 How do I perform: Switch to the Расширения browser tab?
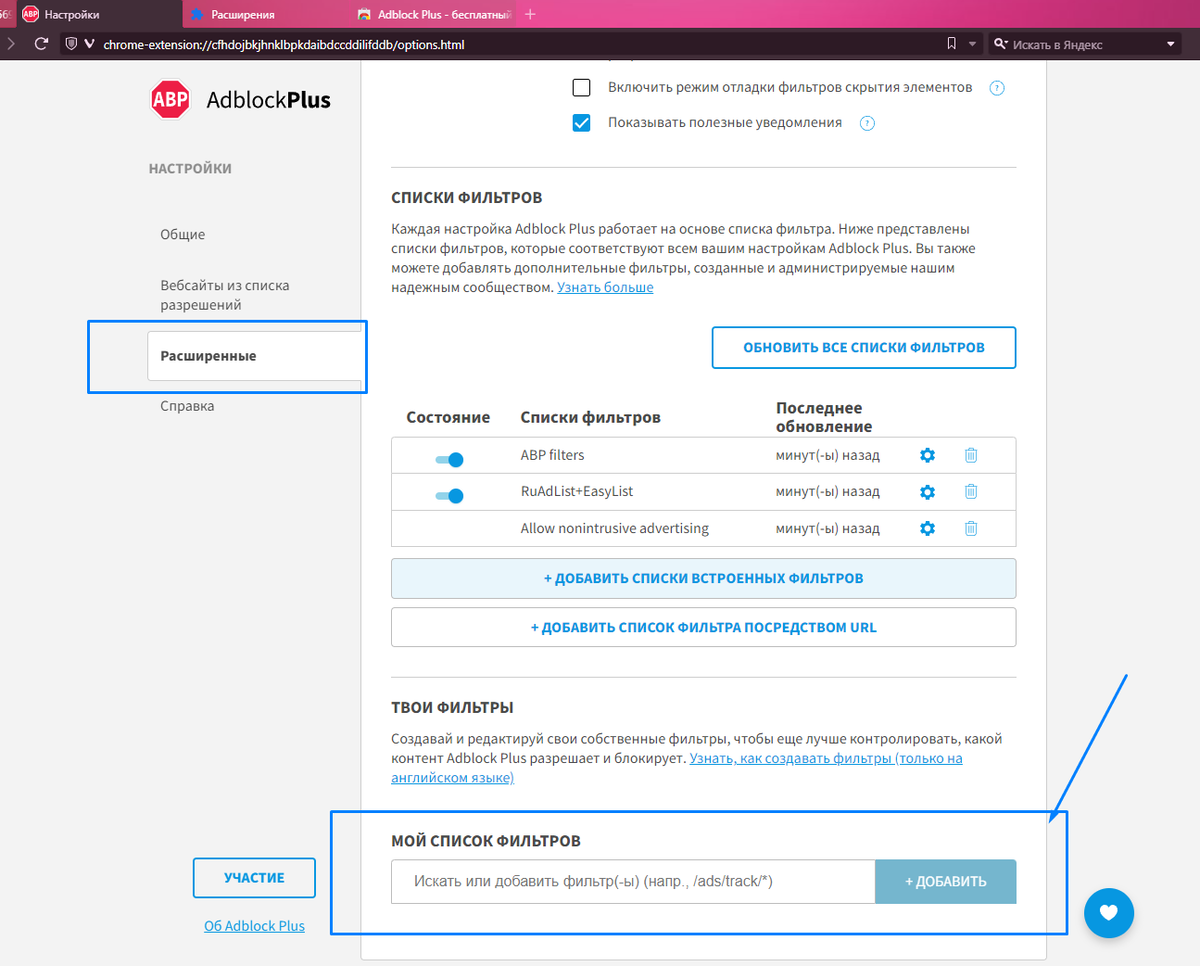pyautogui.click(x=264, y=14)
